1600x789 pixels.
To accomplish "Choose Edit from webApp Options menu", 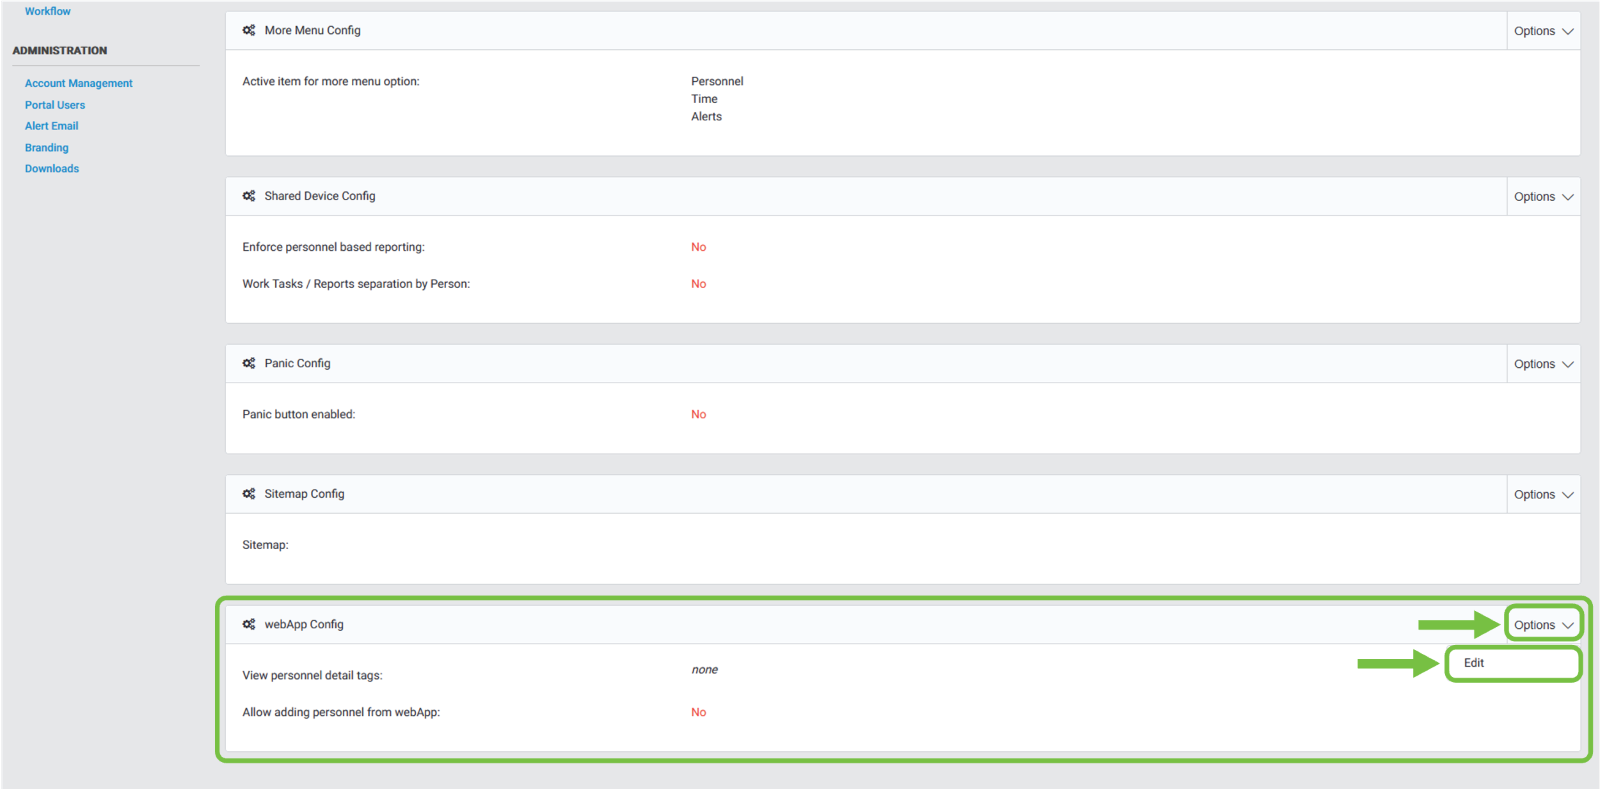I will click(1474, 663).
